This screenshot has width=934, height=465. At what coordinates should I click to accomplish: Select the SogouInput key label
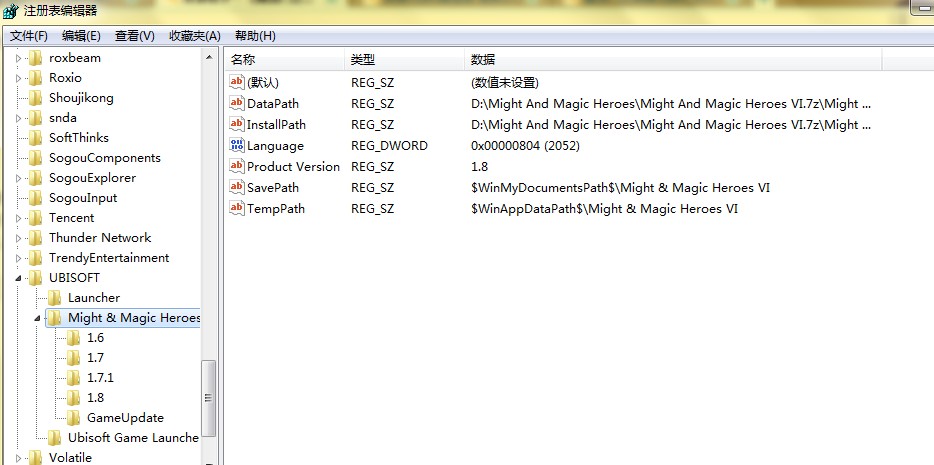[x=83, y=198]
